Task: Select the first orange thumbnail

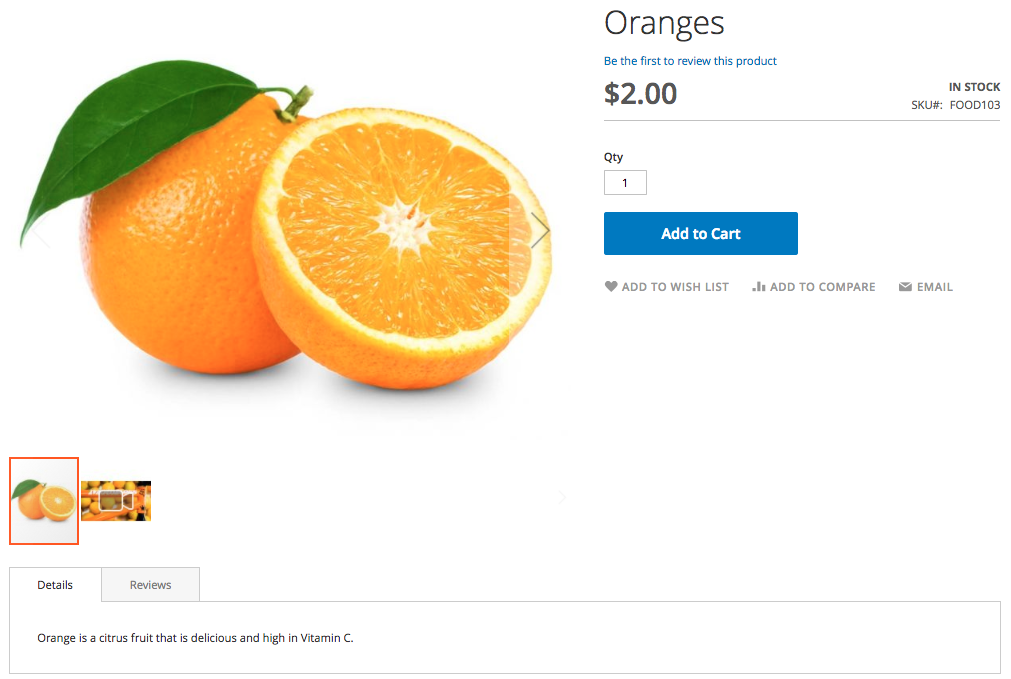Action: pos(44,500)
